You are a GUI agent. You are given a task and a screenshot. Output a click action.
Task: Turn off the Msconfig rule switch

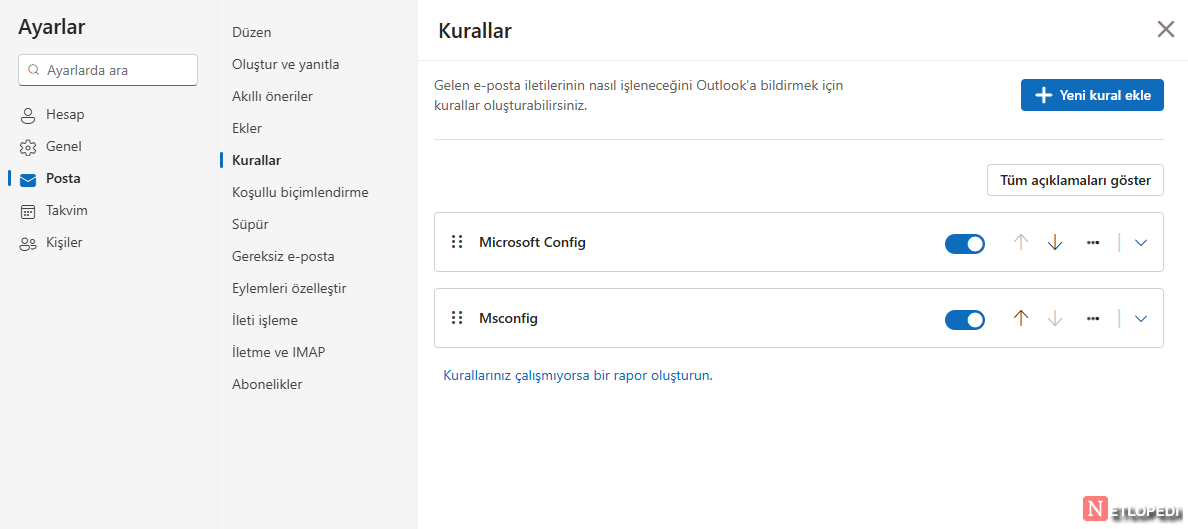point(964,319)
